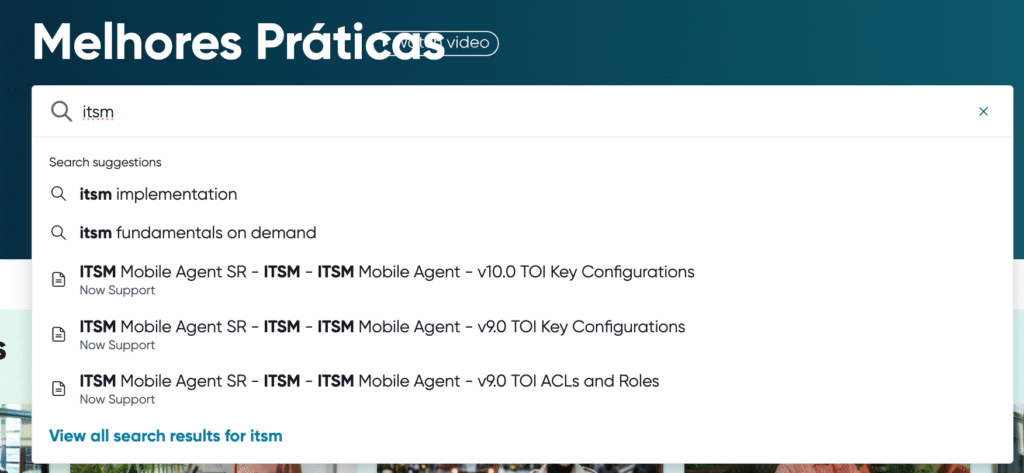The height and width of the screenshot is (473, 1024).
Task: Select magnifier icon beside itsm fundamentals on demand
Action: click(59, 233)
